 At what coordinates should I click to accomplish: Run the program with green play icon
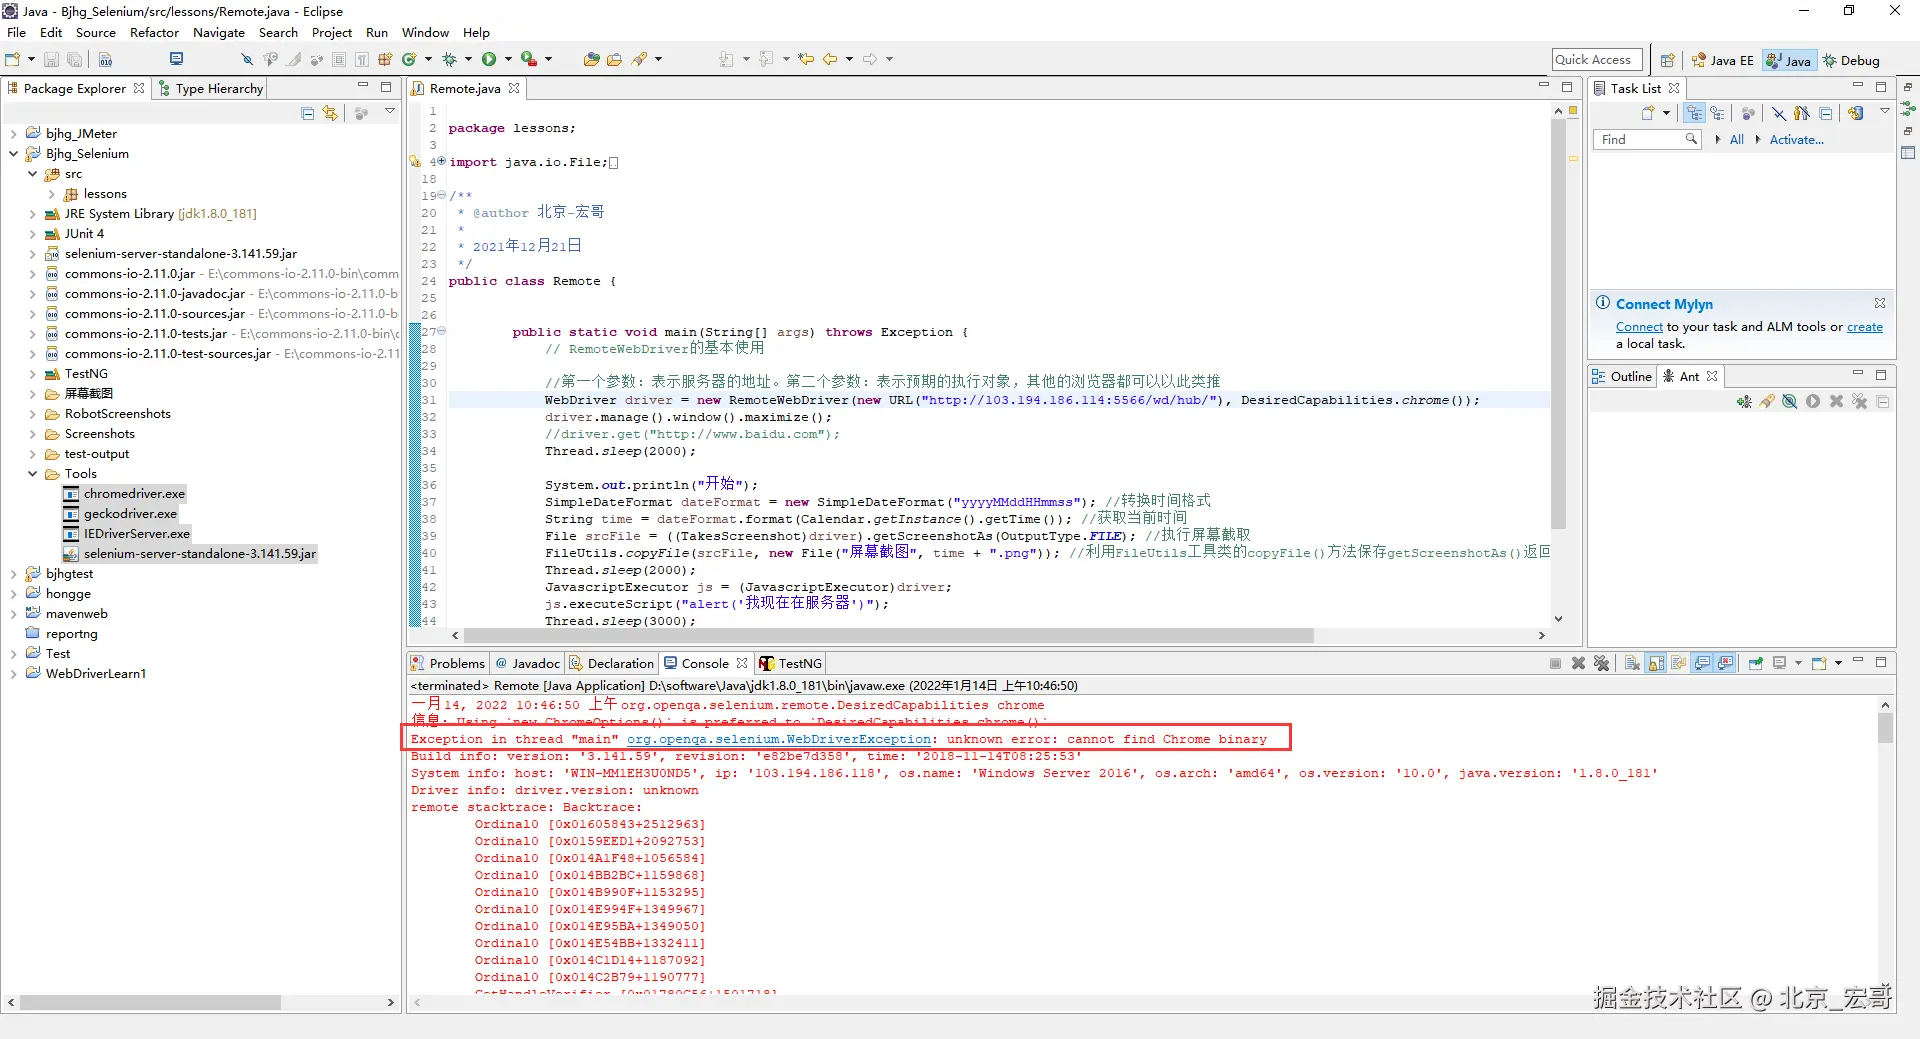489,60
